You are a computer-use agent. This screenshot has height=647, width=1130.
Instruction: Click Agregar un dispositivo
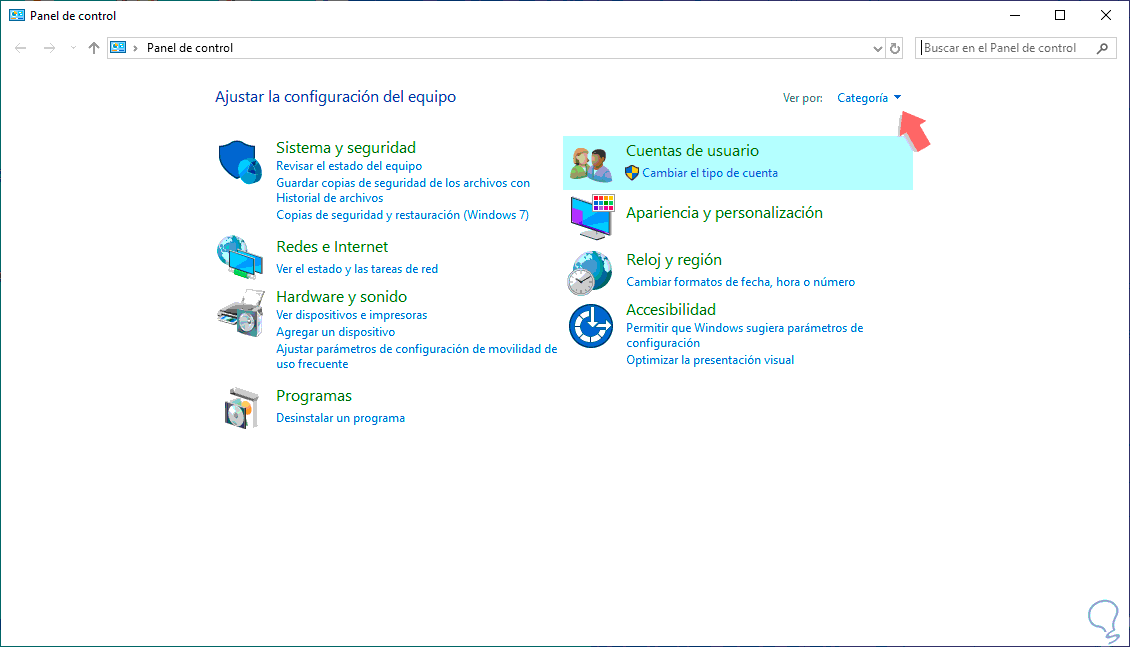pyautogui.click(x=335, y=332)
